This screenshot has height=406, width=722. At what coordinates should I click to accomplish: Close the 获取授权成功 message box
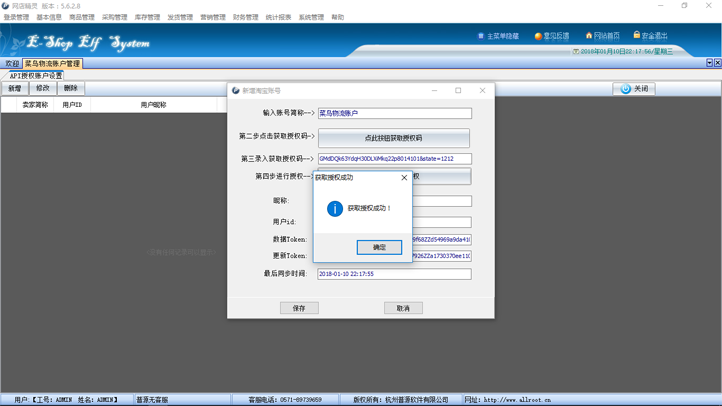point(404,178)
